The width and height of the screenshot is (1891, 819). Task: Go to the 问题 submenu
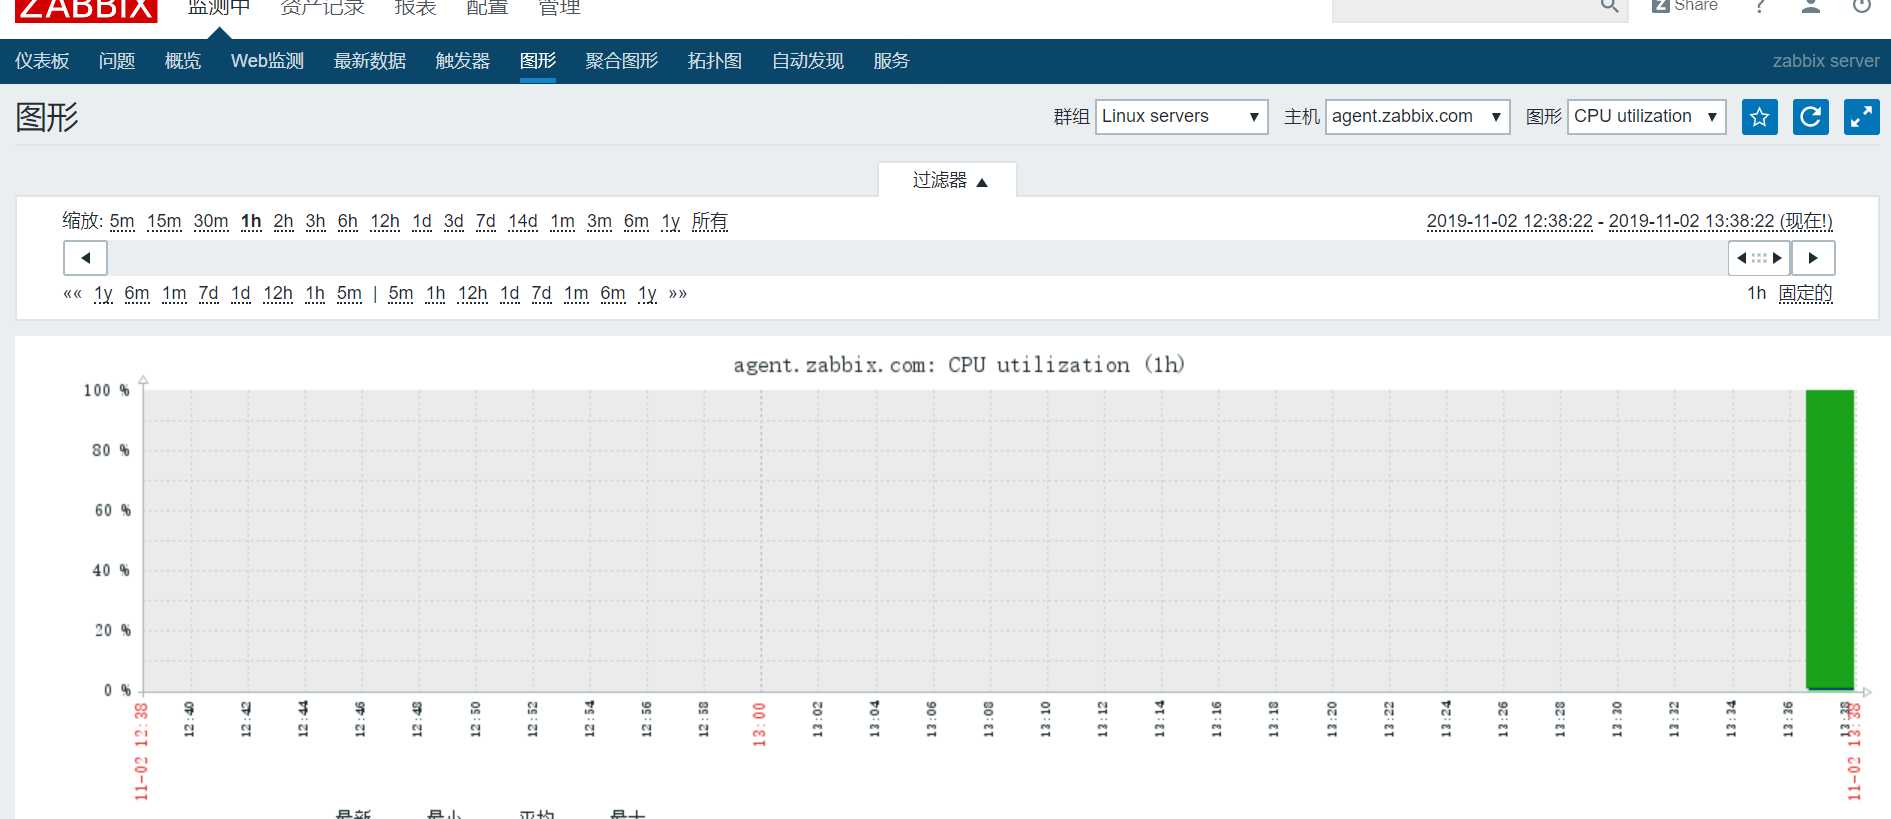click(x=117, y=61)
